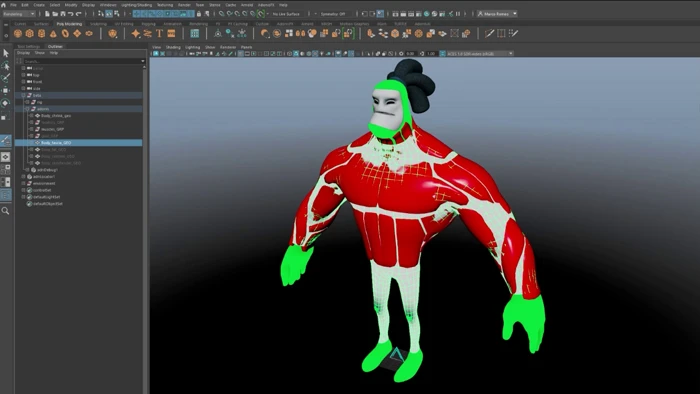
Task: Toggle Snap to points in status line
Action: 237,14
